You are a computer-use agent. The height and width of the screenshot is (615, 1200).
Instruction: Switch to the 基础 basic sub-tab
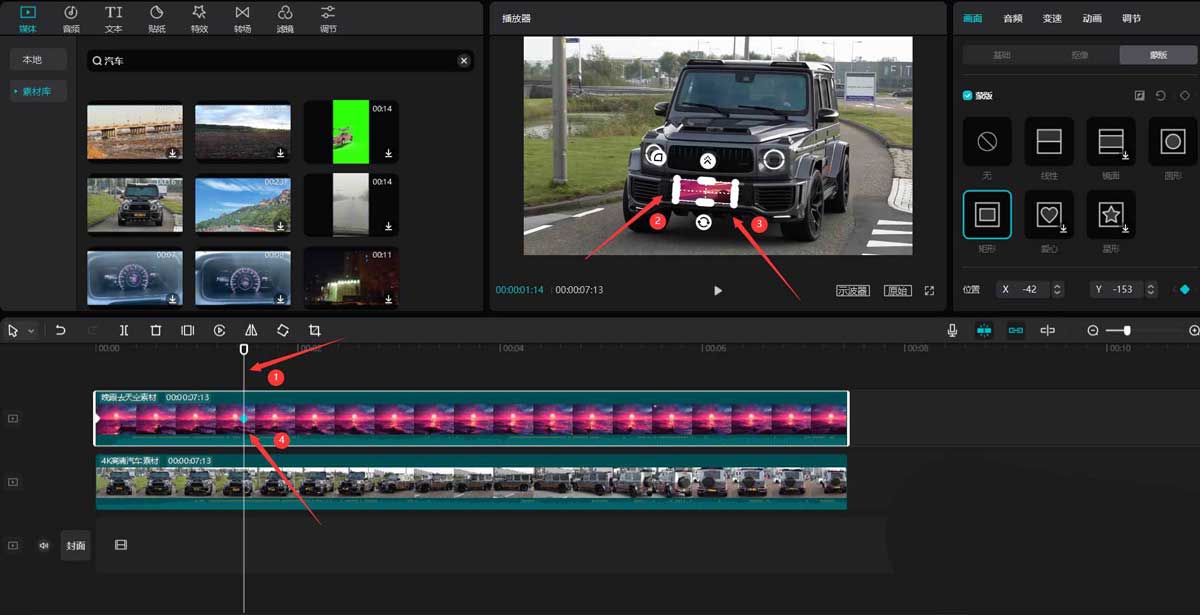(1002, 55)
